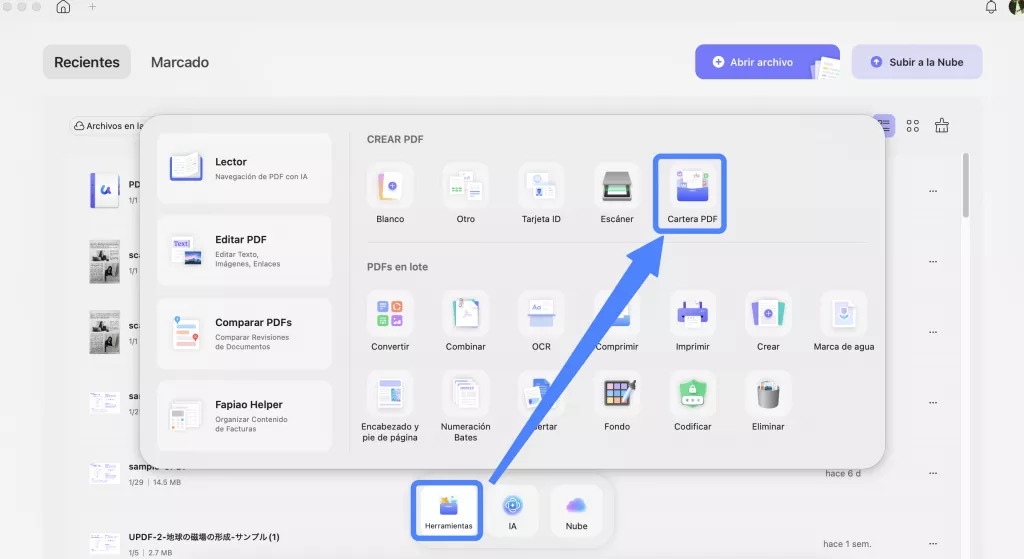Open more options for hace 6 d row
The image size is (1024, 559).
tap(933, 473)
